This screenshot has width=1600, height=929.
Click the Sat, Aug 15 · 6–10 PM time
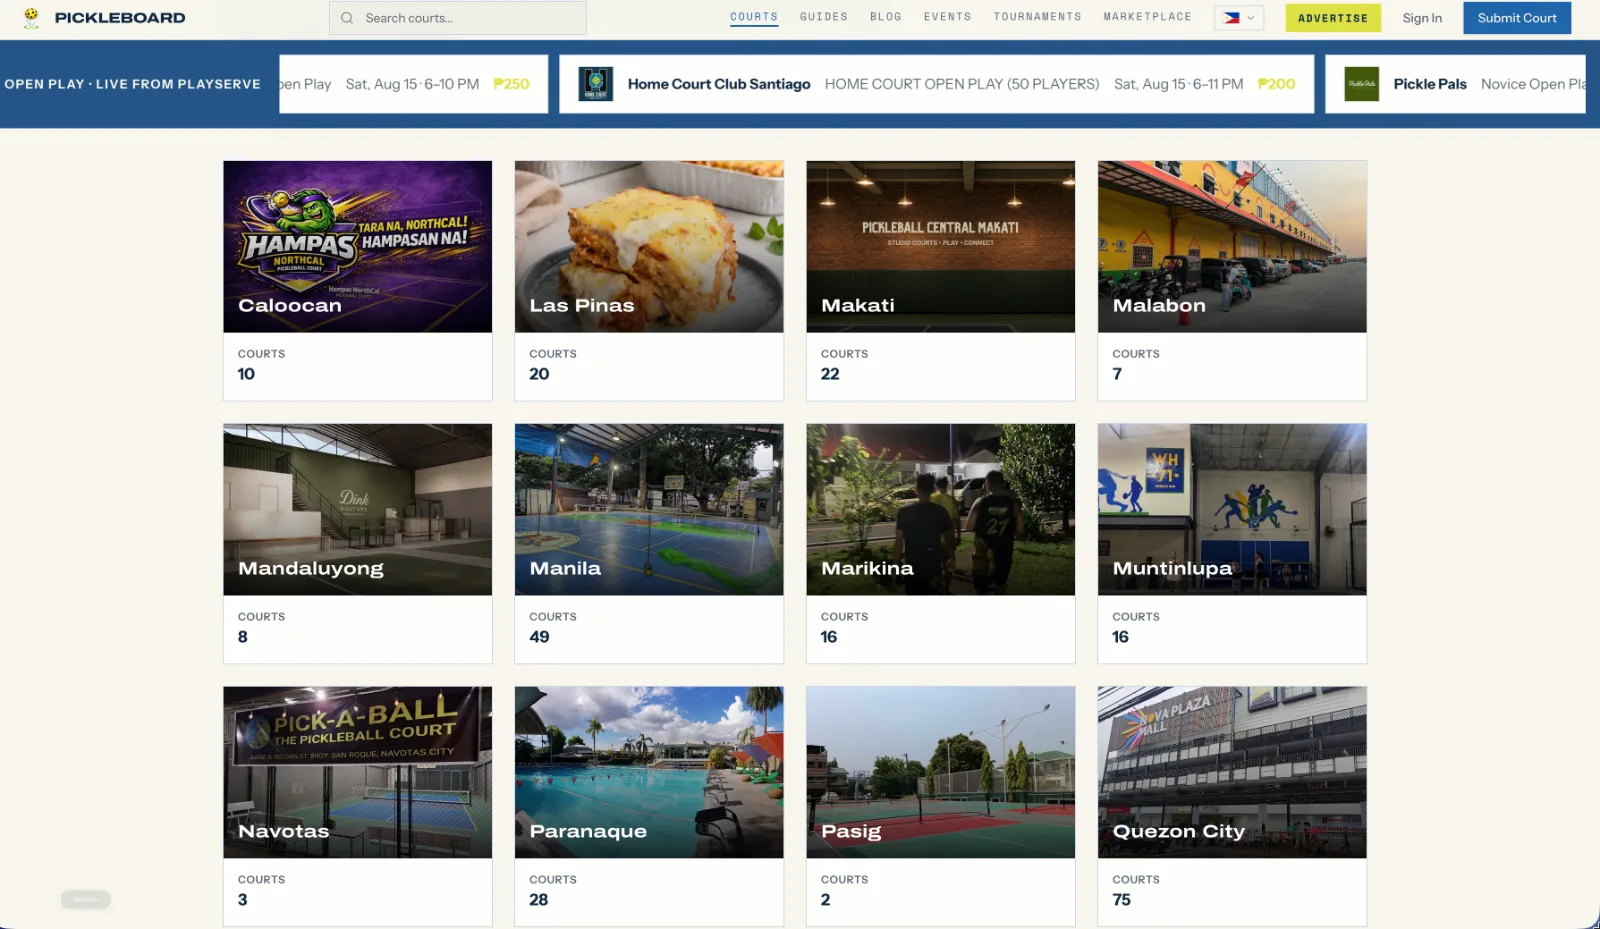(412, 84)
